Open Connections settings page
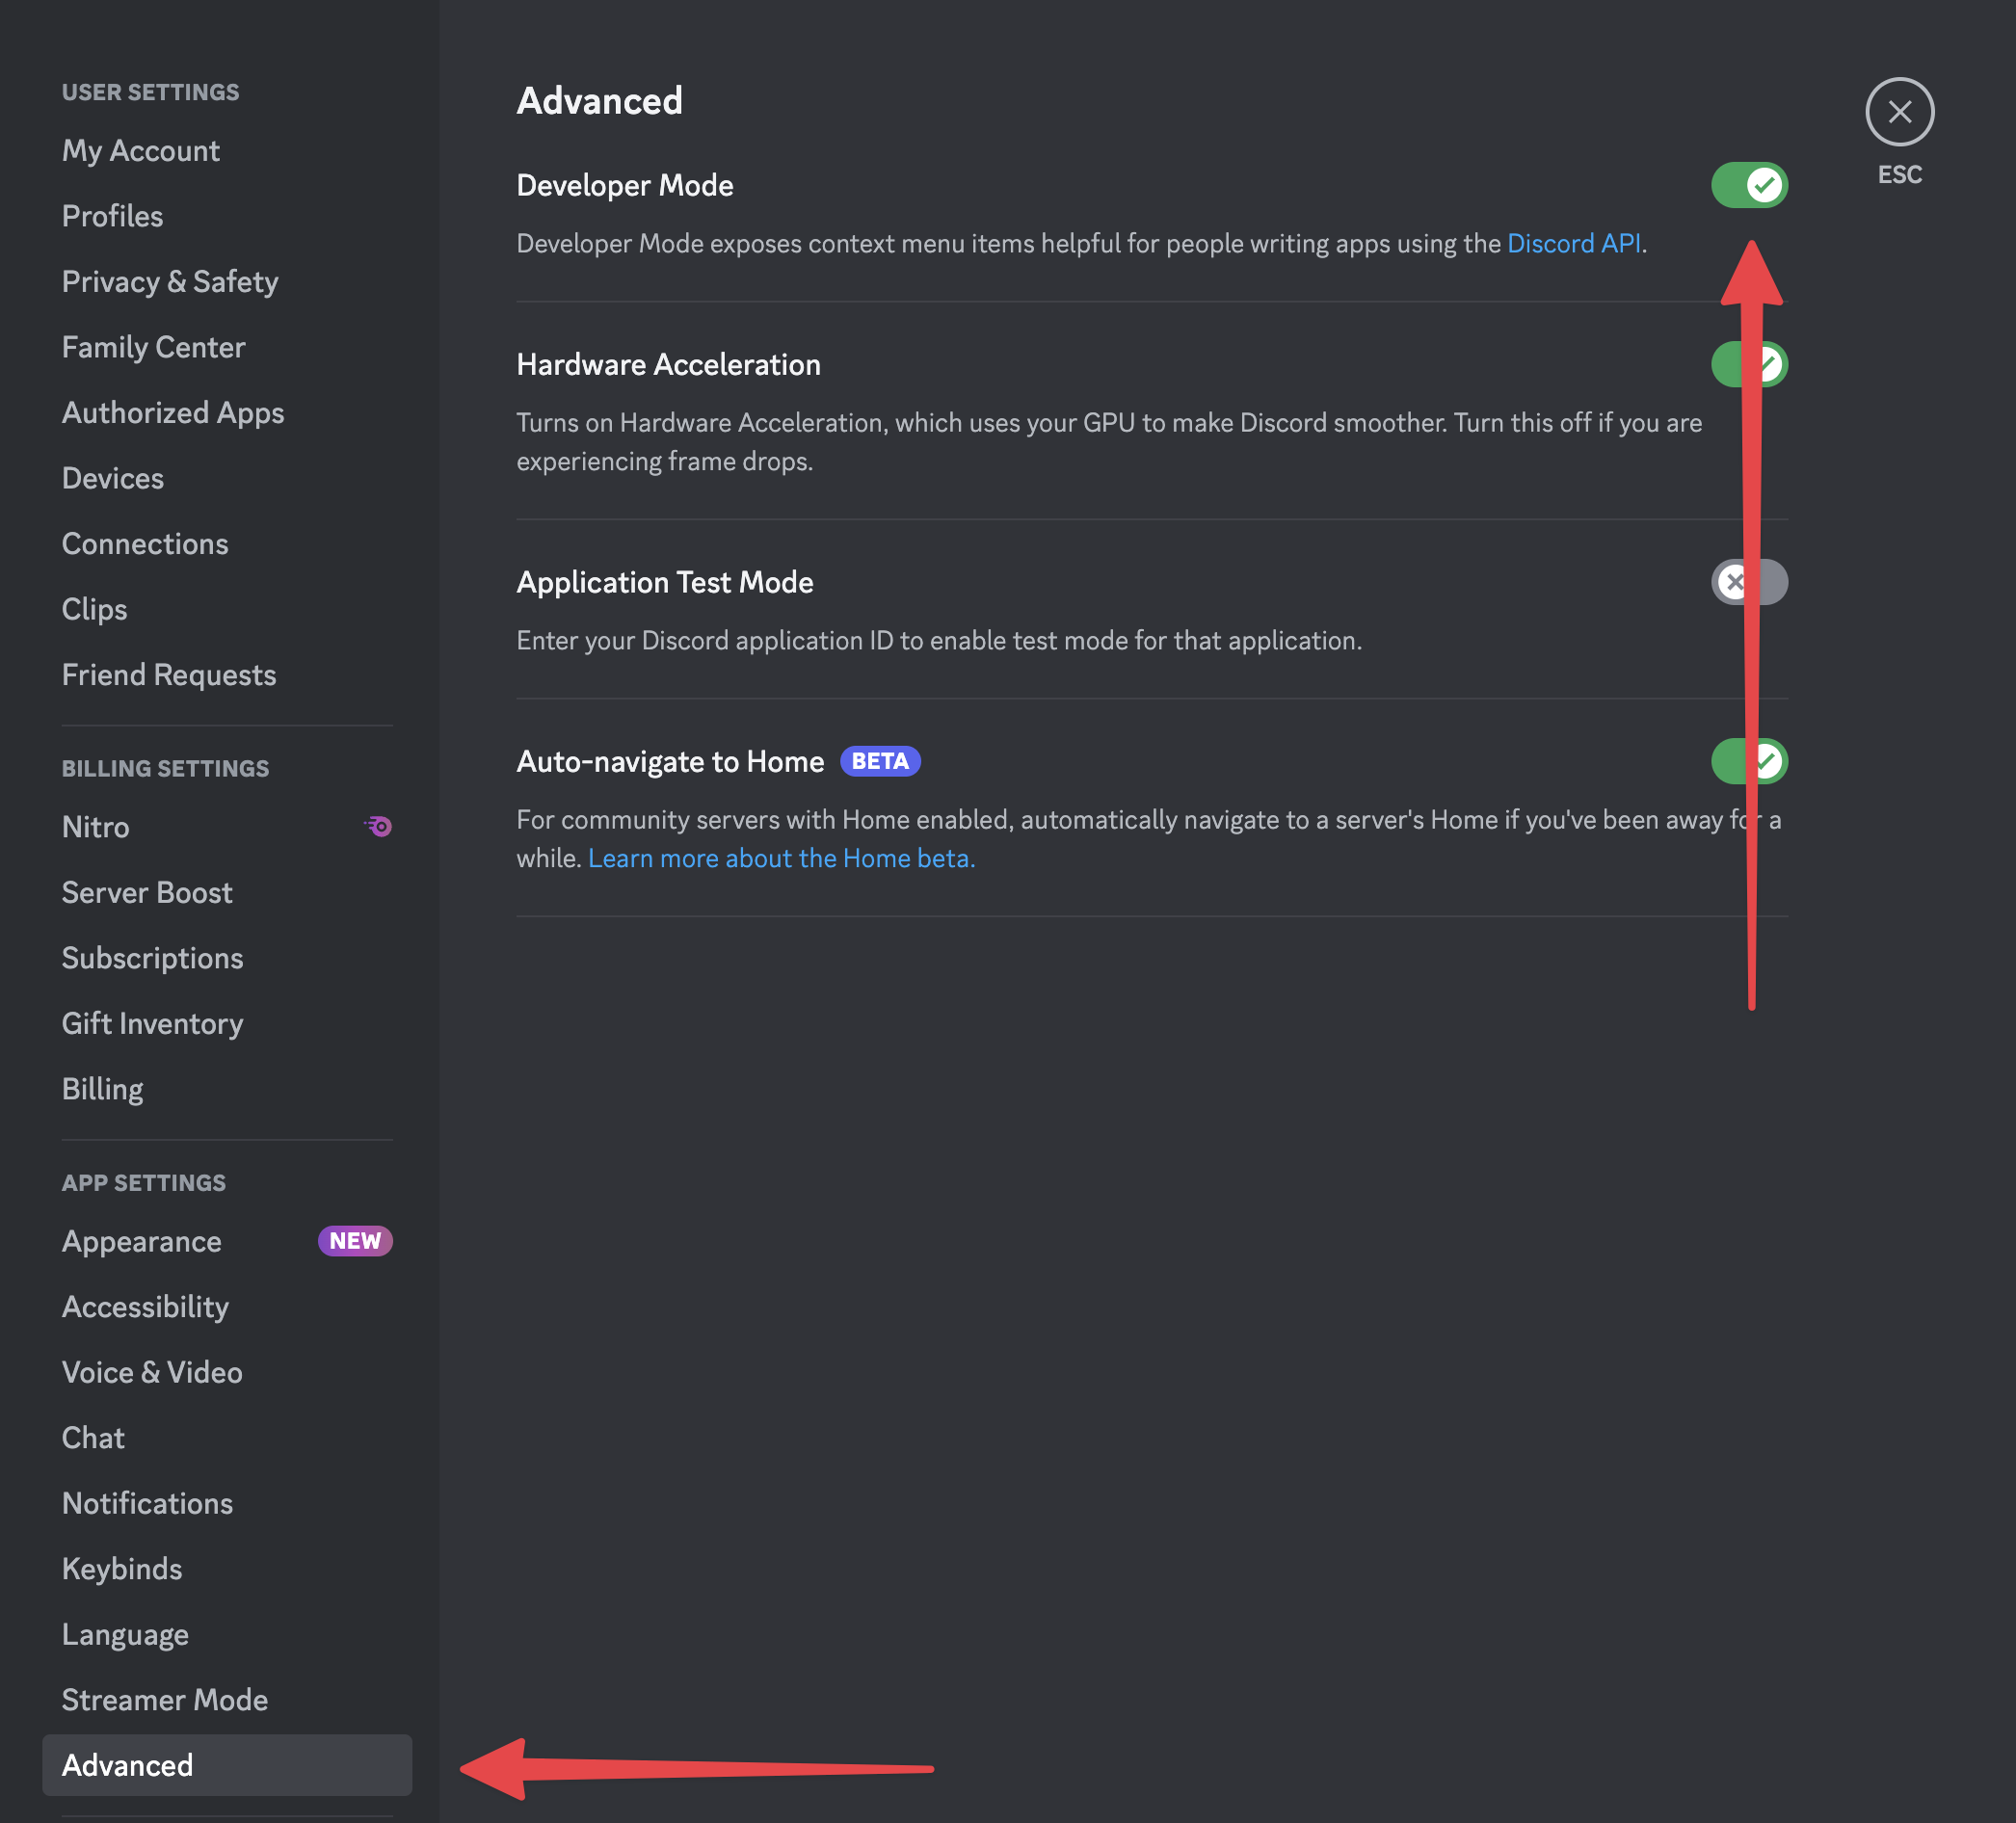Screen dimensions: 2016x1823 point(144,542)
